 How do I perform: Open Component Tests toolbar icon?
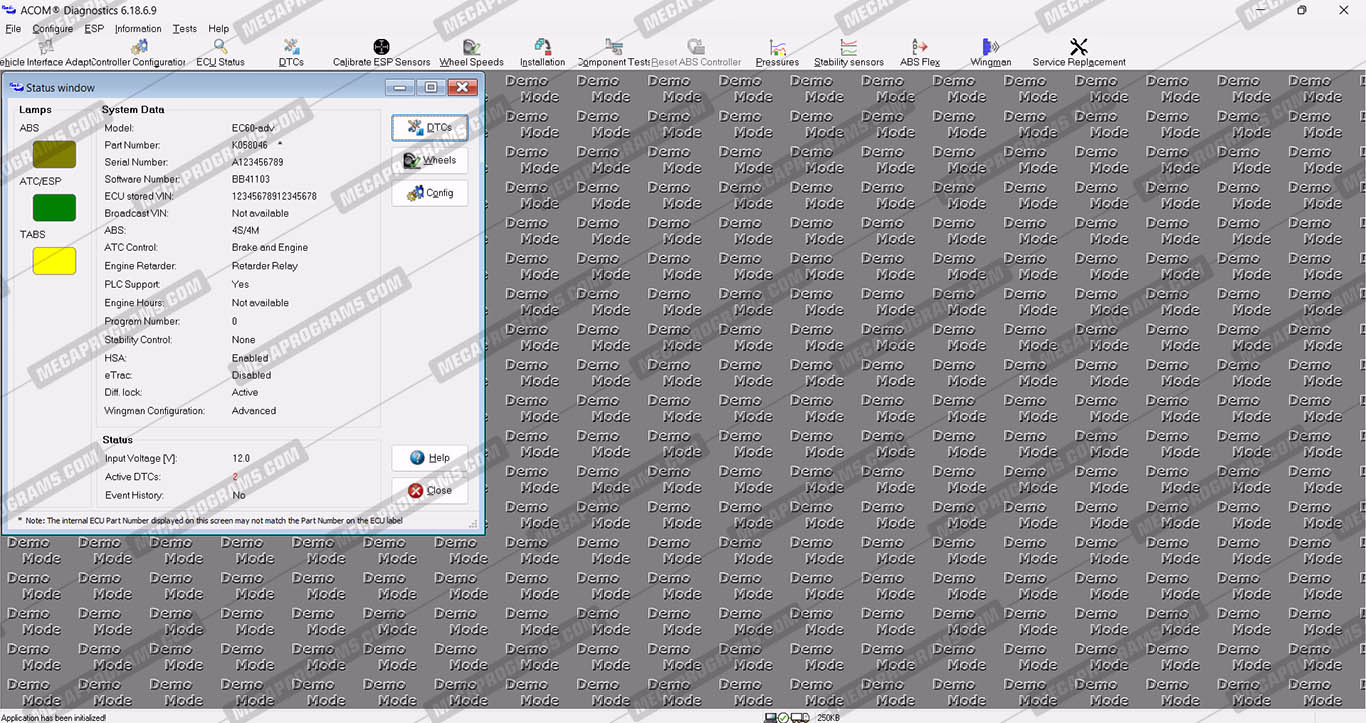coord(614,48)
